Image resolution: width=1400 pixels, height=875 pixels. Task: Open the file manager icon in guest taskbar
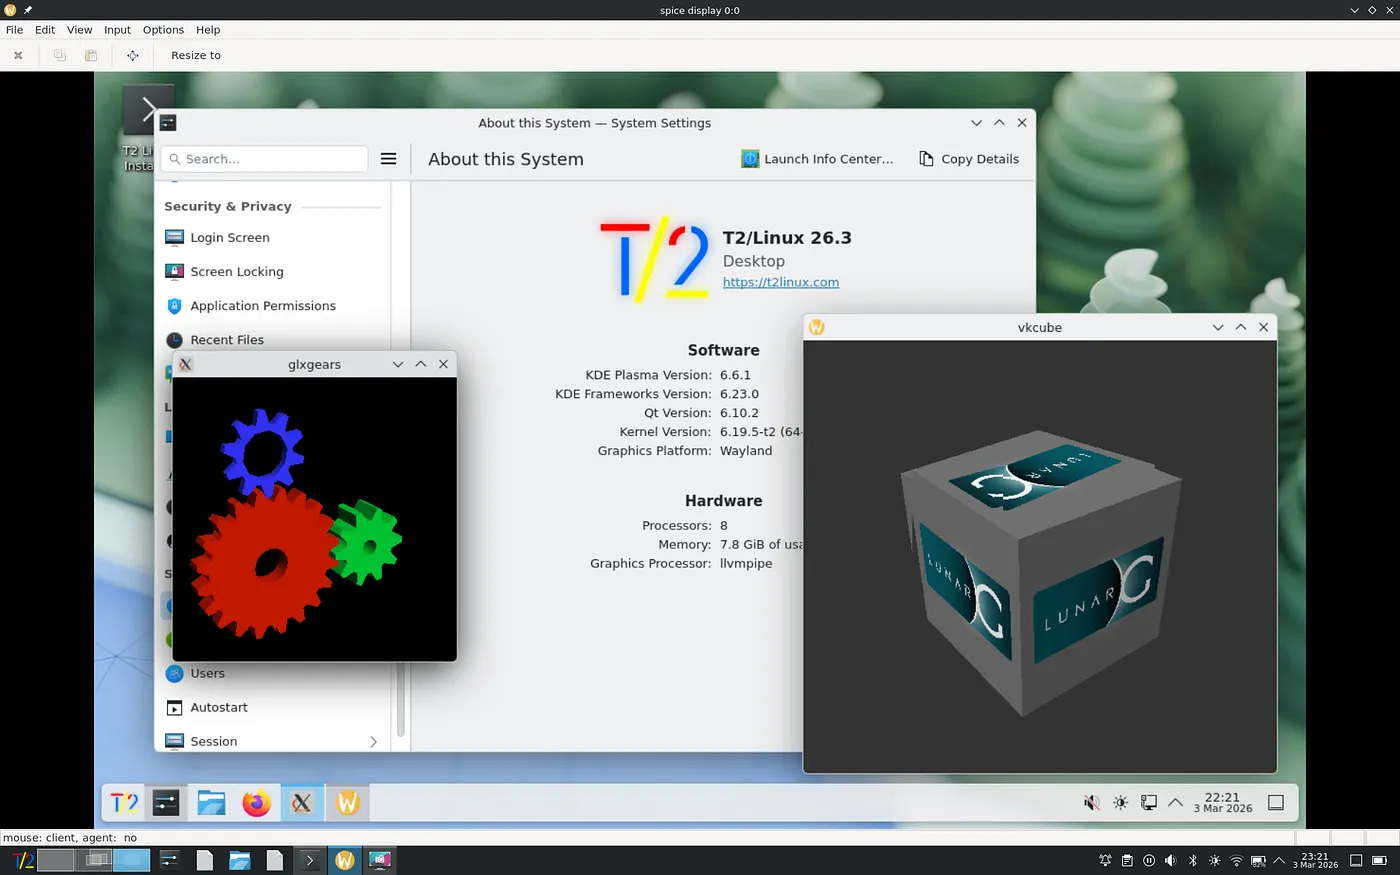[x=211, y=803]
